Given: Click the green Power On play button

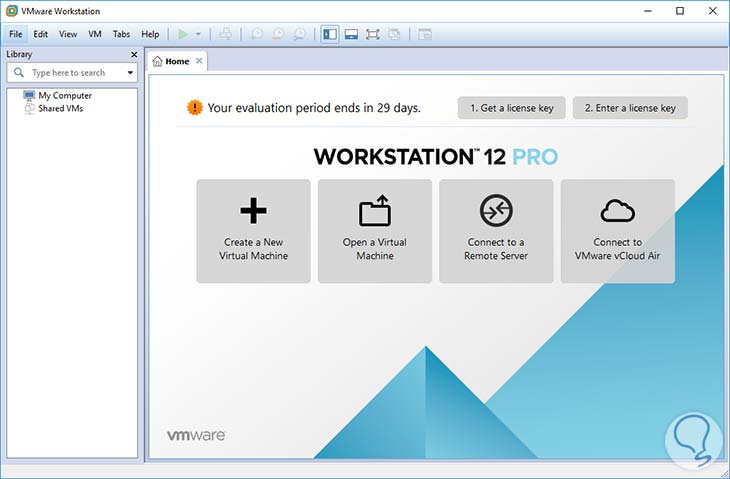Looking at the screenshot, I should coord(183,34).
